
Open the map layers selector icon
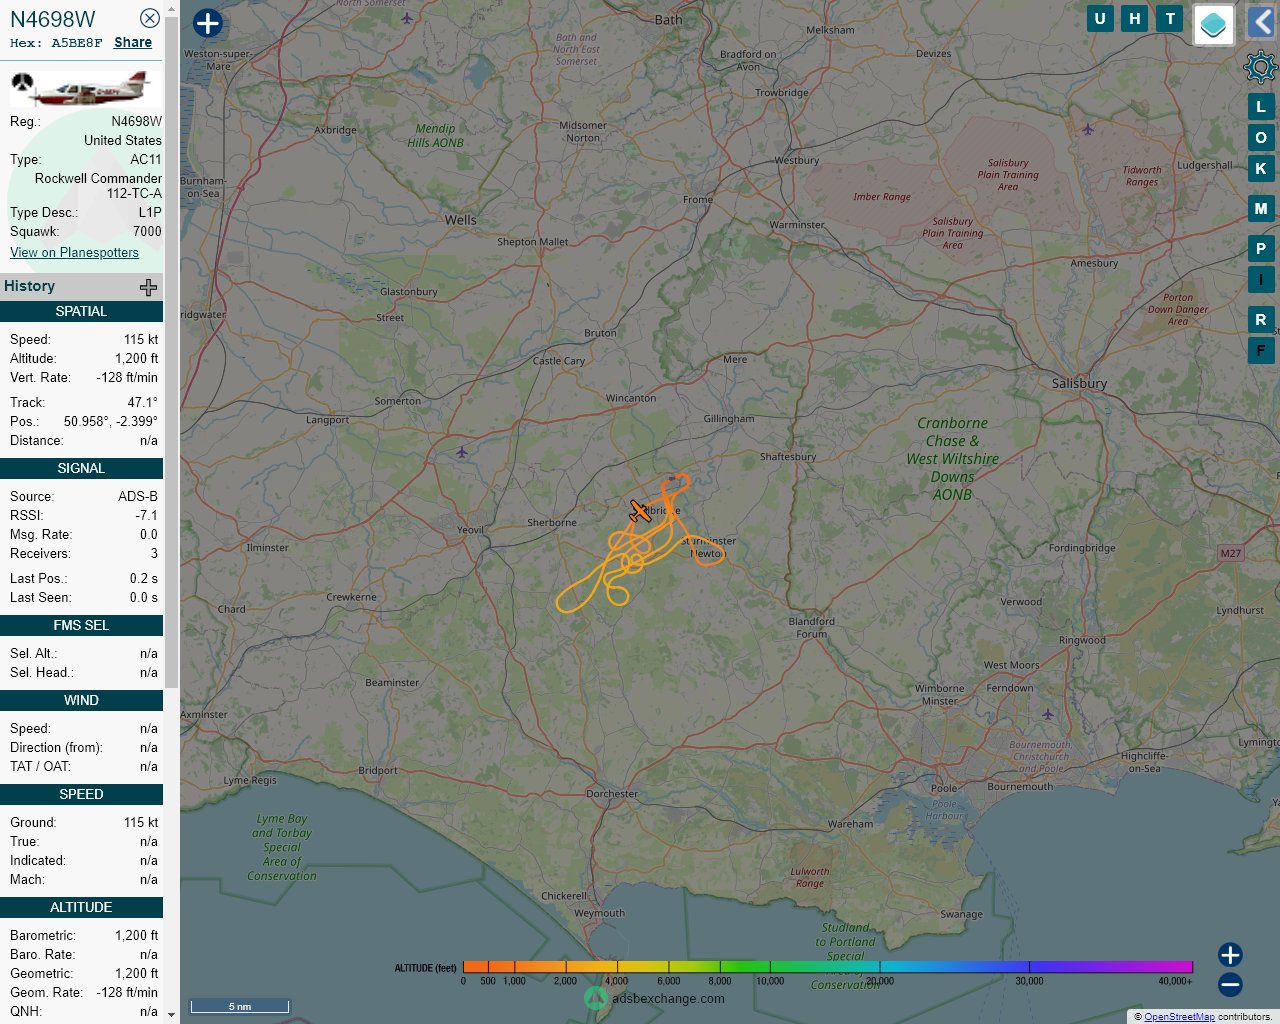click(1213, 25)
